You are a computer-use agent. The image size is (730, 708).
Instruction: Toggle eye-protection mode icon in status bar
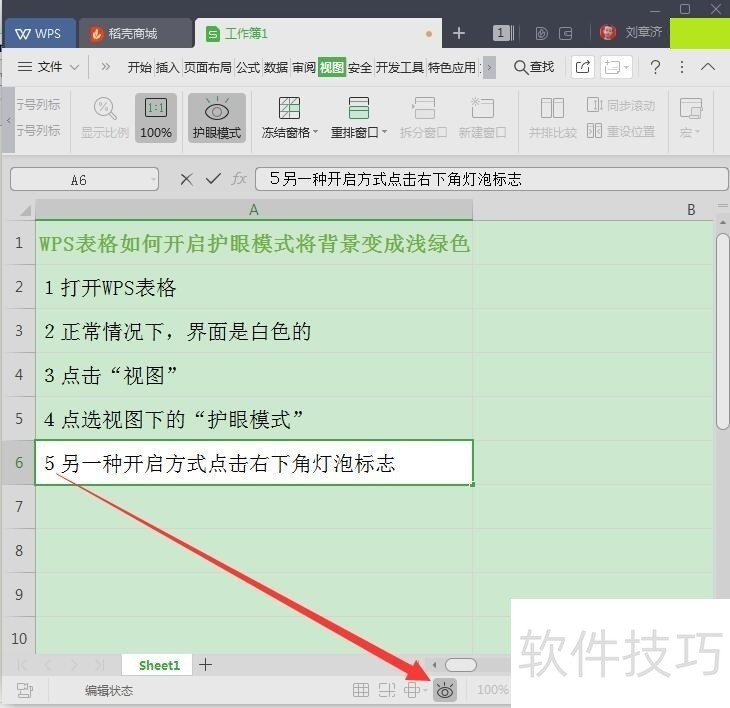point(445,690)
